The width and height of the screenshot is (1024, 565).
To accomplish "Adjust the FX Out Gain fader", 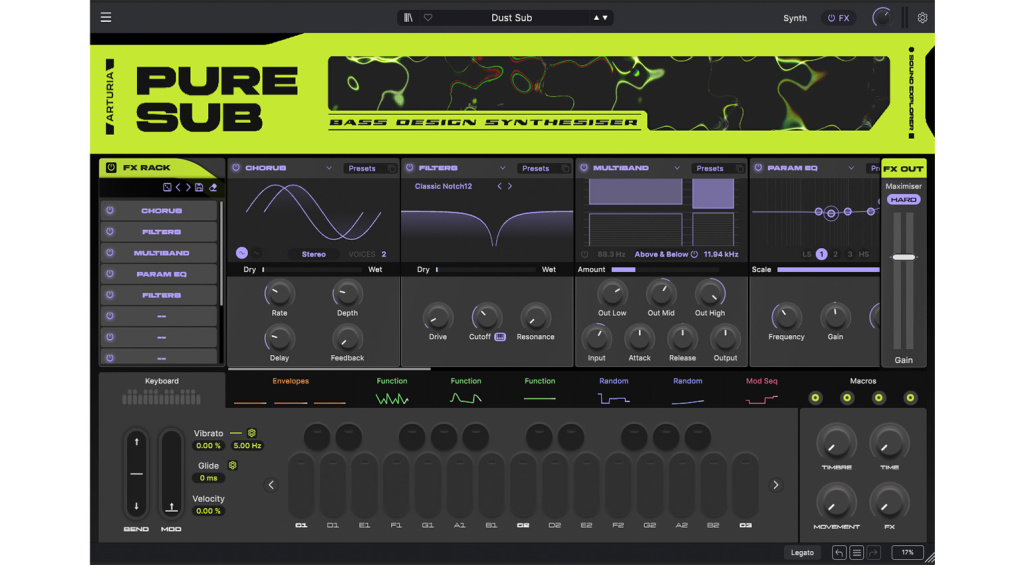I will tap(903, 257).
